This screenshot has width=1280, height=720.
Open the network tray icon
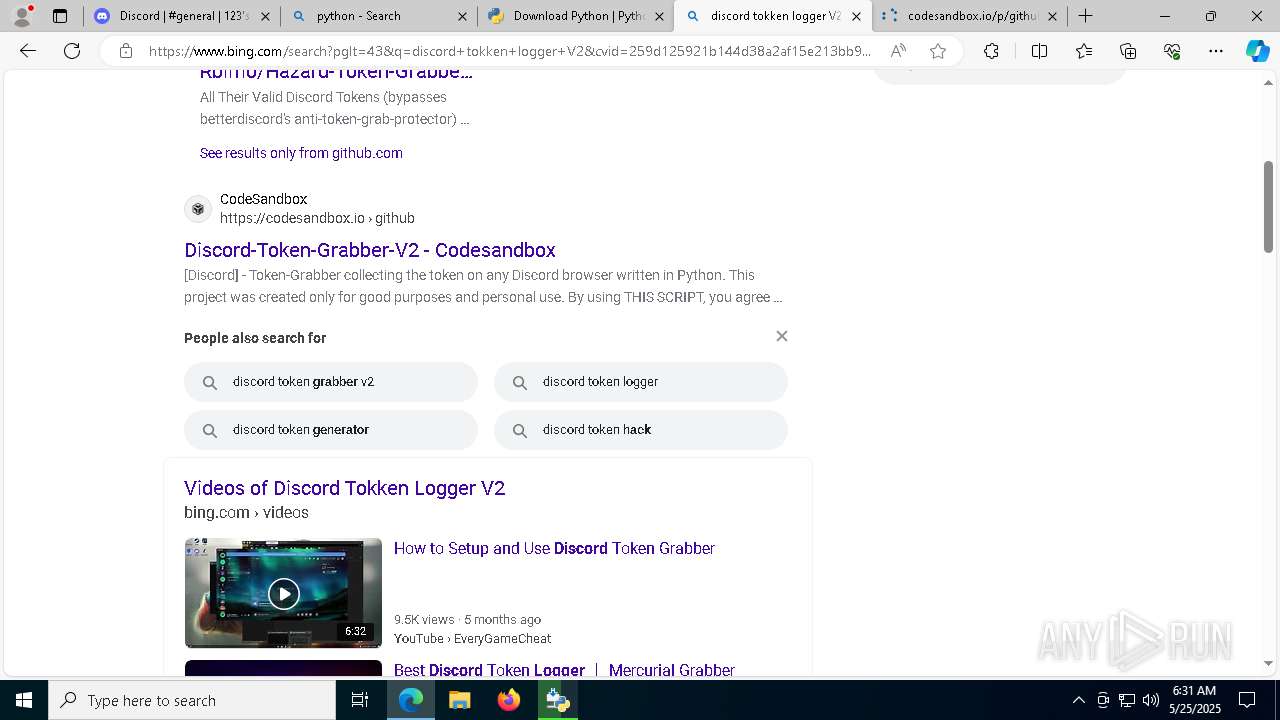click(x=1126, y=700)
